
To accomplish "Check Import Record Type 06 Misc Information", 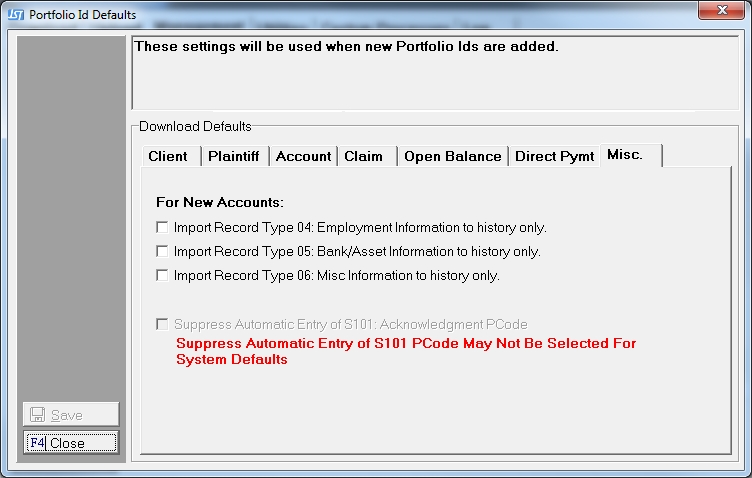I will click(x=162, y=275).
